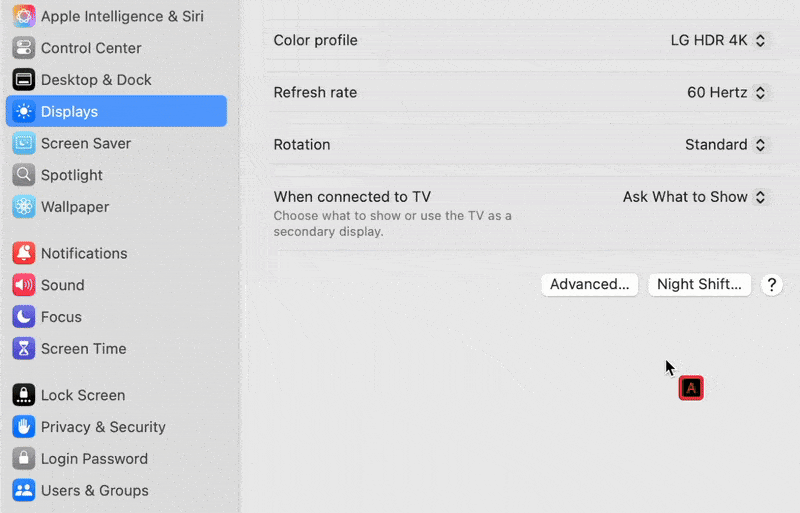
Task: Click the Screen Time hourglass icon
Action: [x=24, y=349]
